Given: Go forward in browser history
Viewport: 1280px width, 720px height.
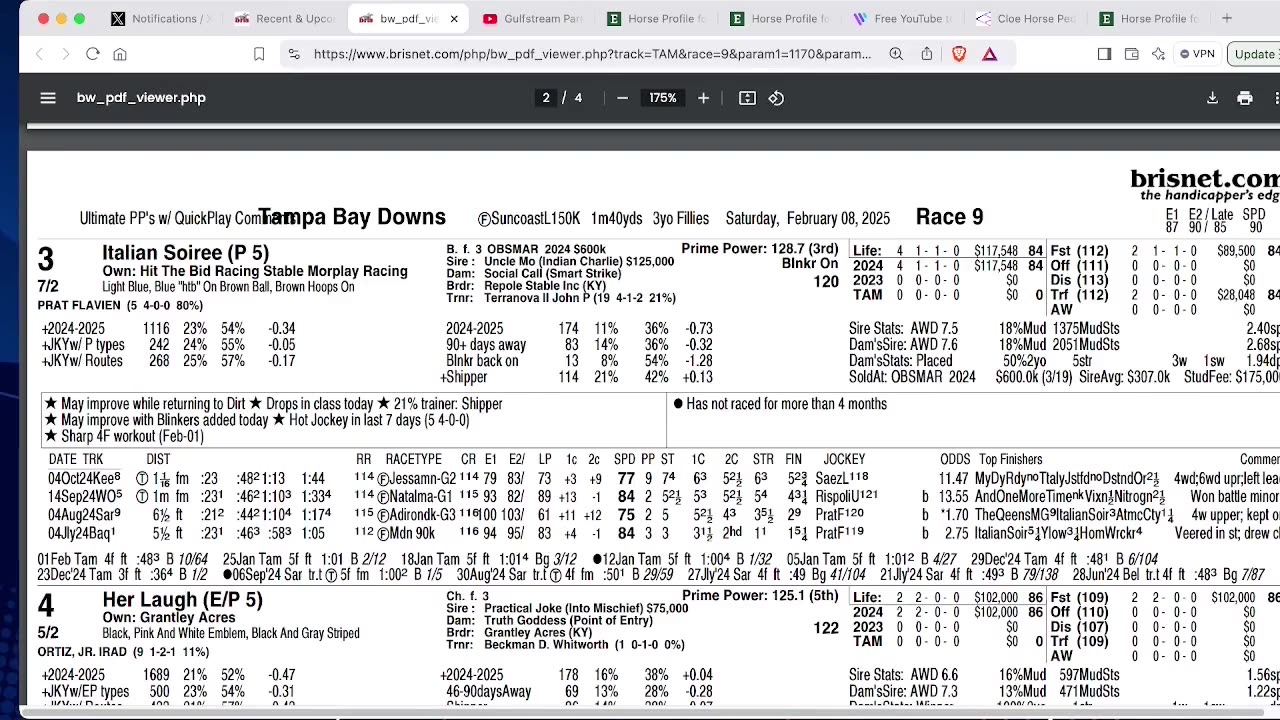Looking at the screenshot, I should [x=65, y=54].
